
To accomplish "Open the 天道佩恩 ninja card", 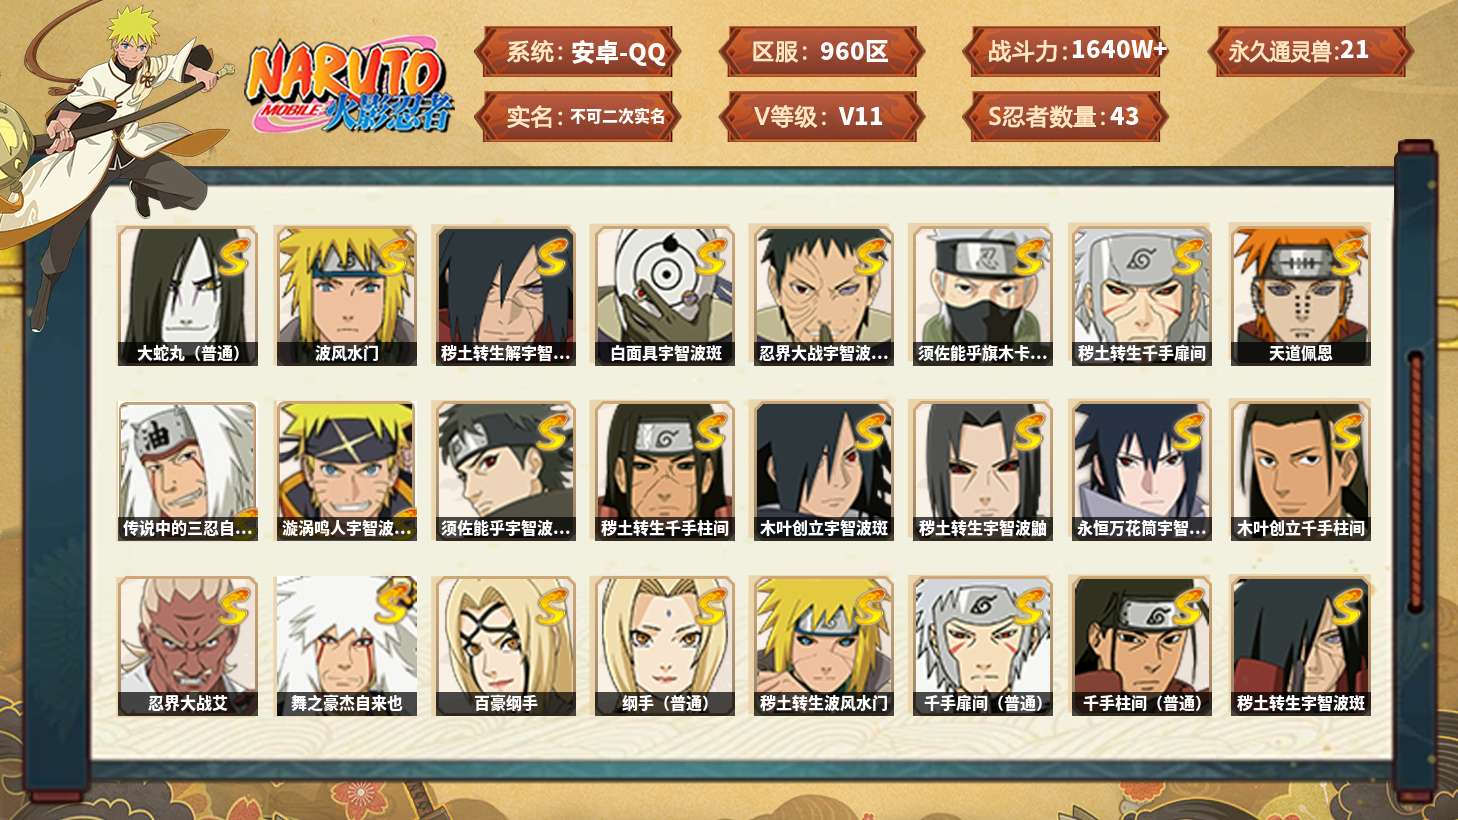I will [1300, 296].
